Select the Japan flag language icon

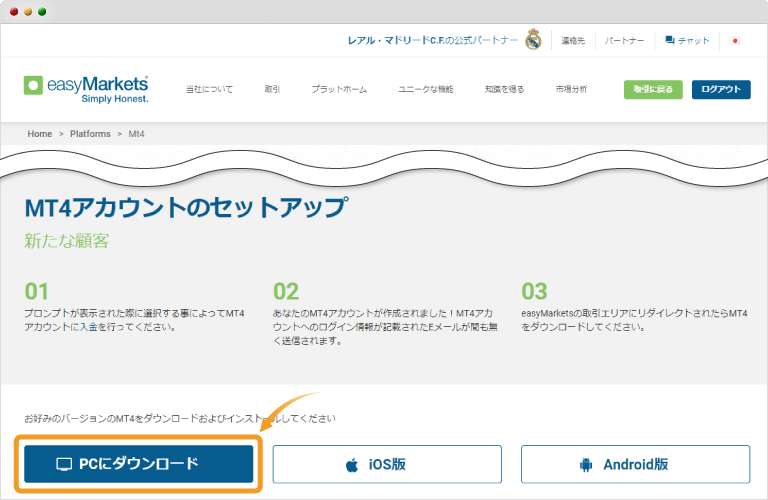[x=735, y=41]
